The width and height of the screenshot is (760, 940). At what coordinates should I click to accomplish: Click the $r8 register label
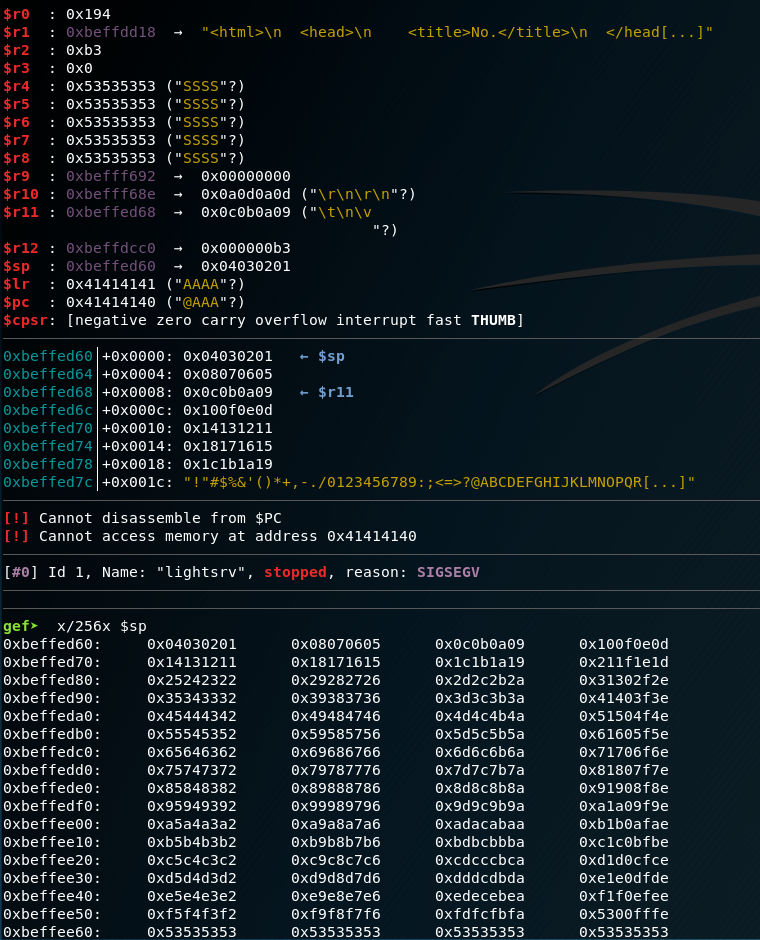[16, 158]
